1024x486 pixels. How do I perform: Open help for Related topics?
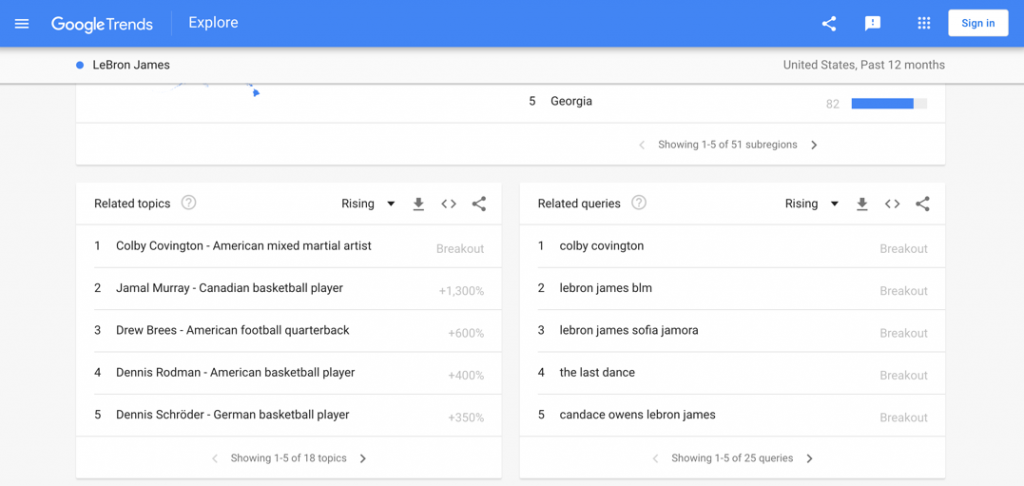click(x=189, y=202)
